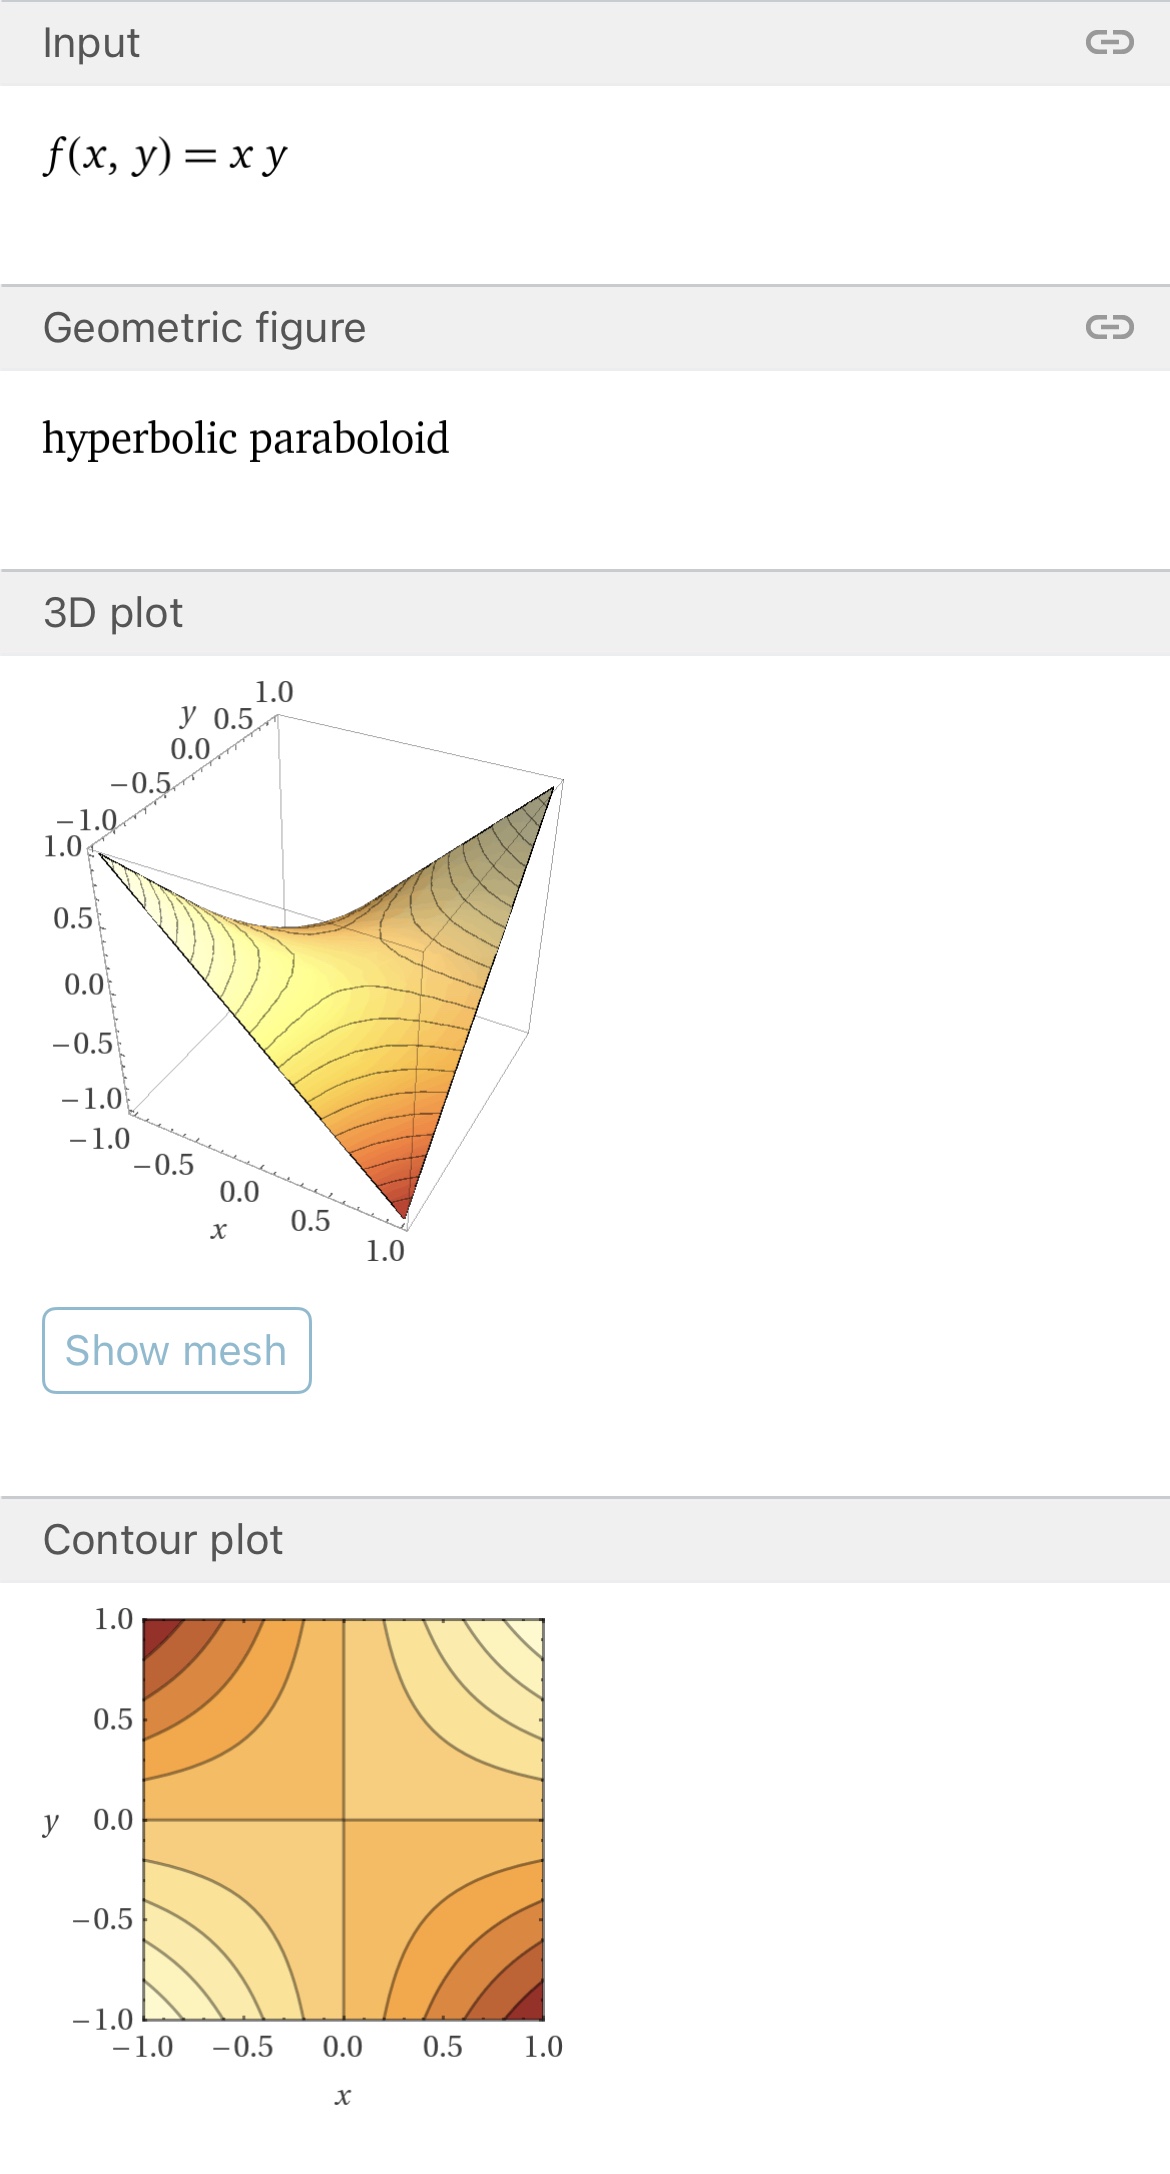Click the f(x, y) = x y formula

click(x=165, y=155)
